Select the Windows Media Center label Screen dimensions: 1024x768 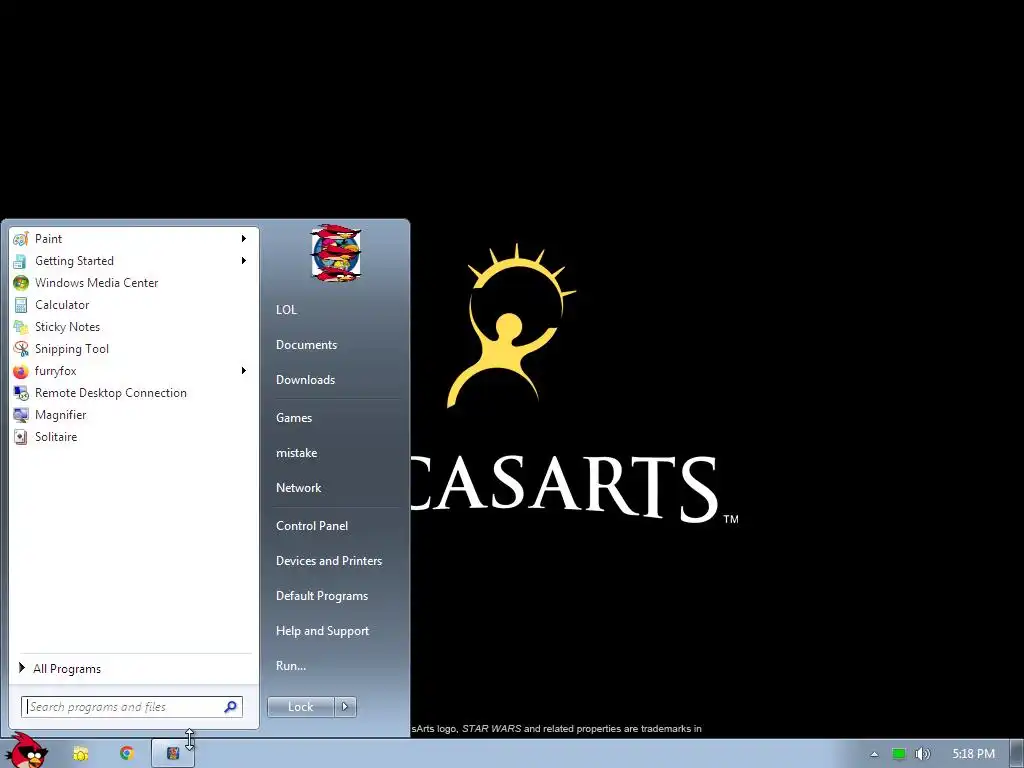(x=97, y=283)
